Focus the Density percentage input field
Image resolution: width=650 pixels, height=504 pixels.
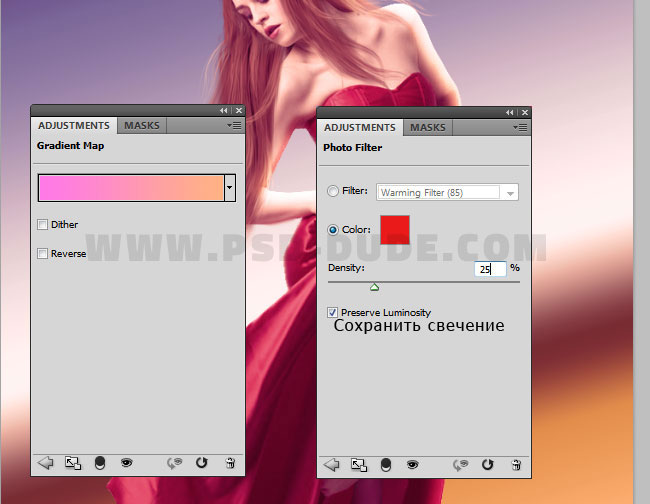point(490,269)
